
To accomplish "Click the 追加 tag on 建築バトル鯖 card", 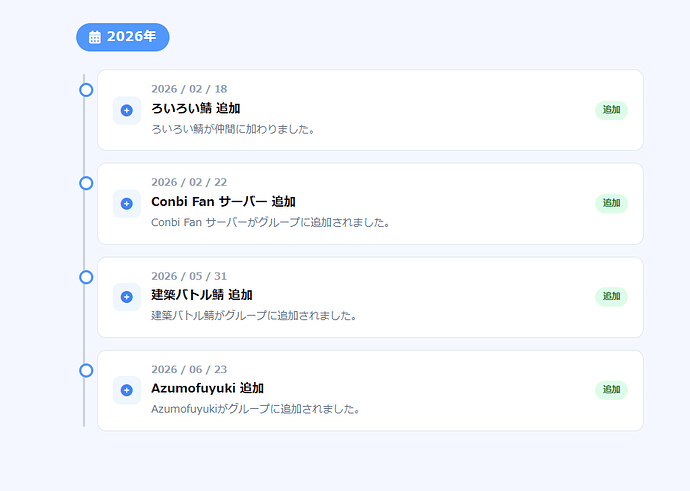I will tap(611, 297).
